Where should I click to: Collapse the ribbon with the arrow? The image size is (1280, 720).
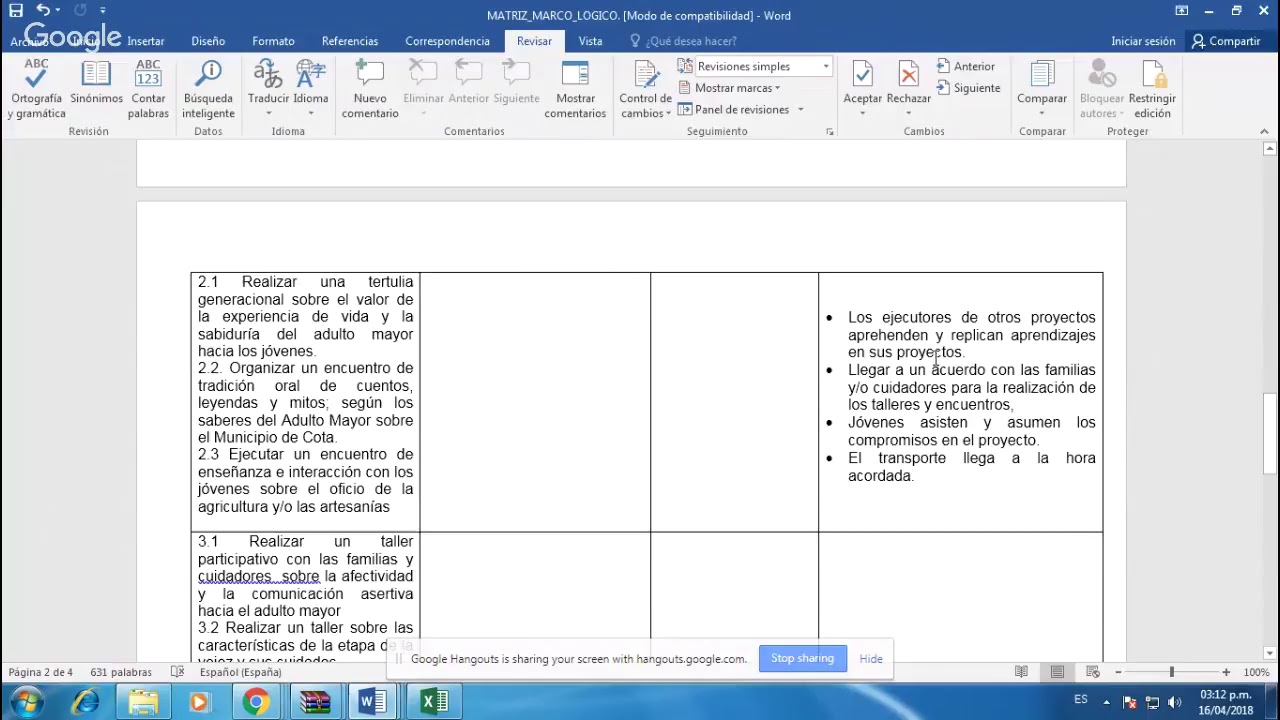point(1264,132)
